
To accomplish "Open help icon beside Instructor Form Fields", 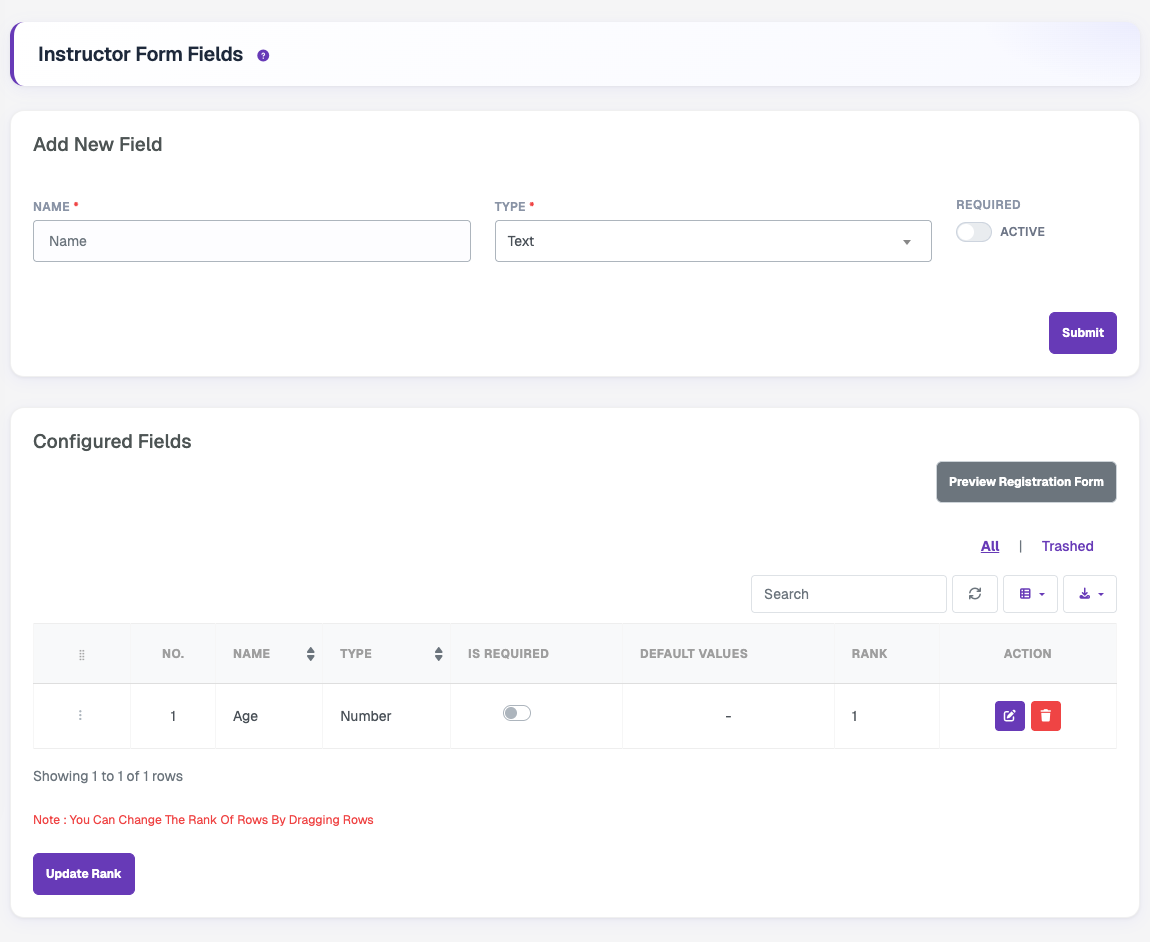I will [263, 56].
